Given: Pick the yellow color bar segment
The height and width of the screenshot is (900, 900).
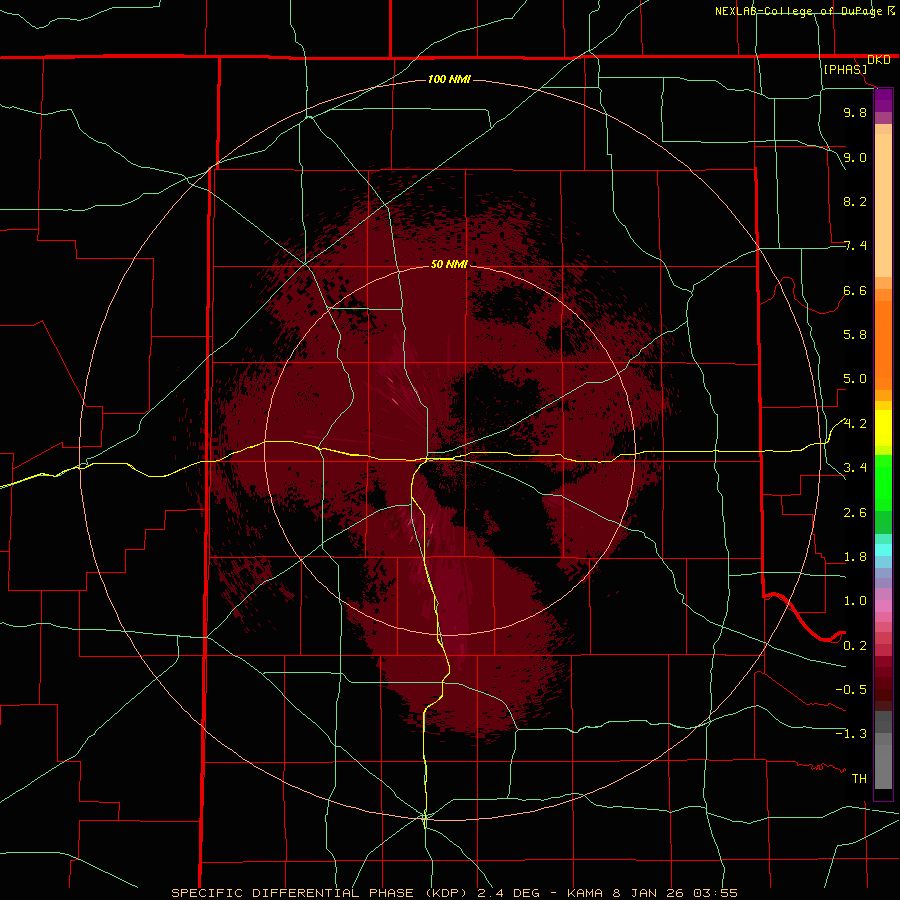Looking at the screenshot, I should point(883,428).
